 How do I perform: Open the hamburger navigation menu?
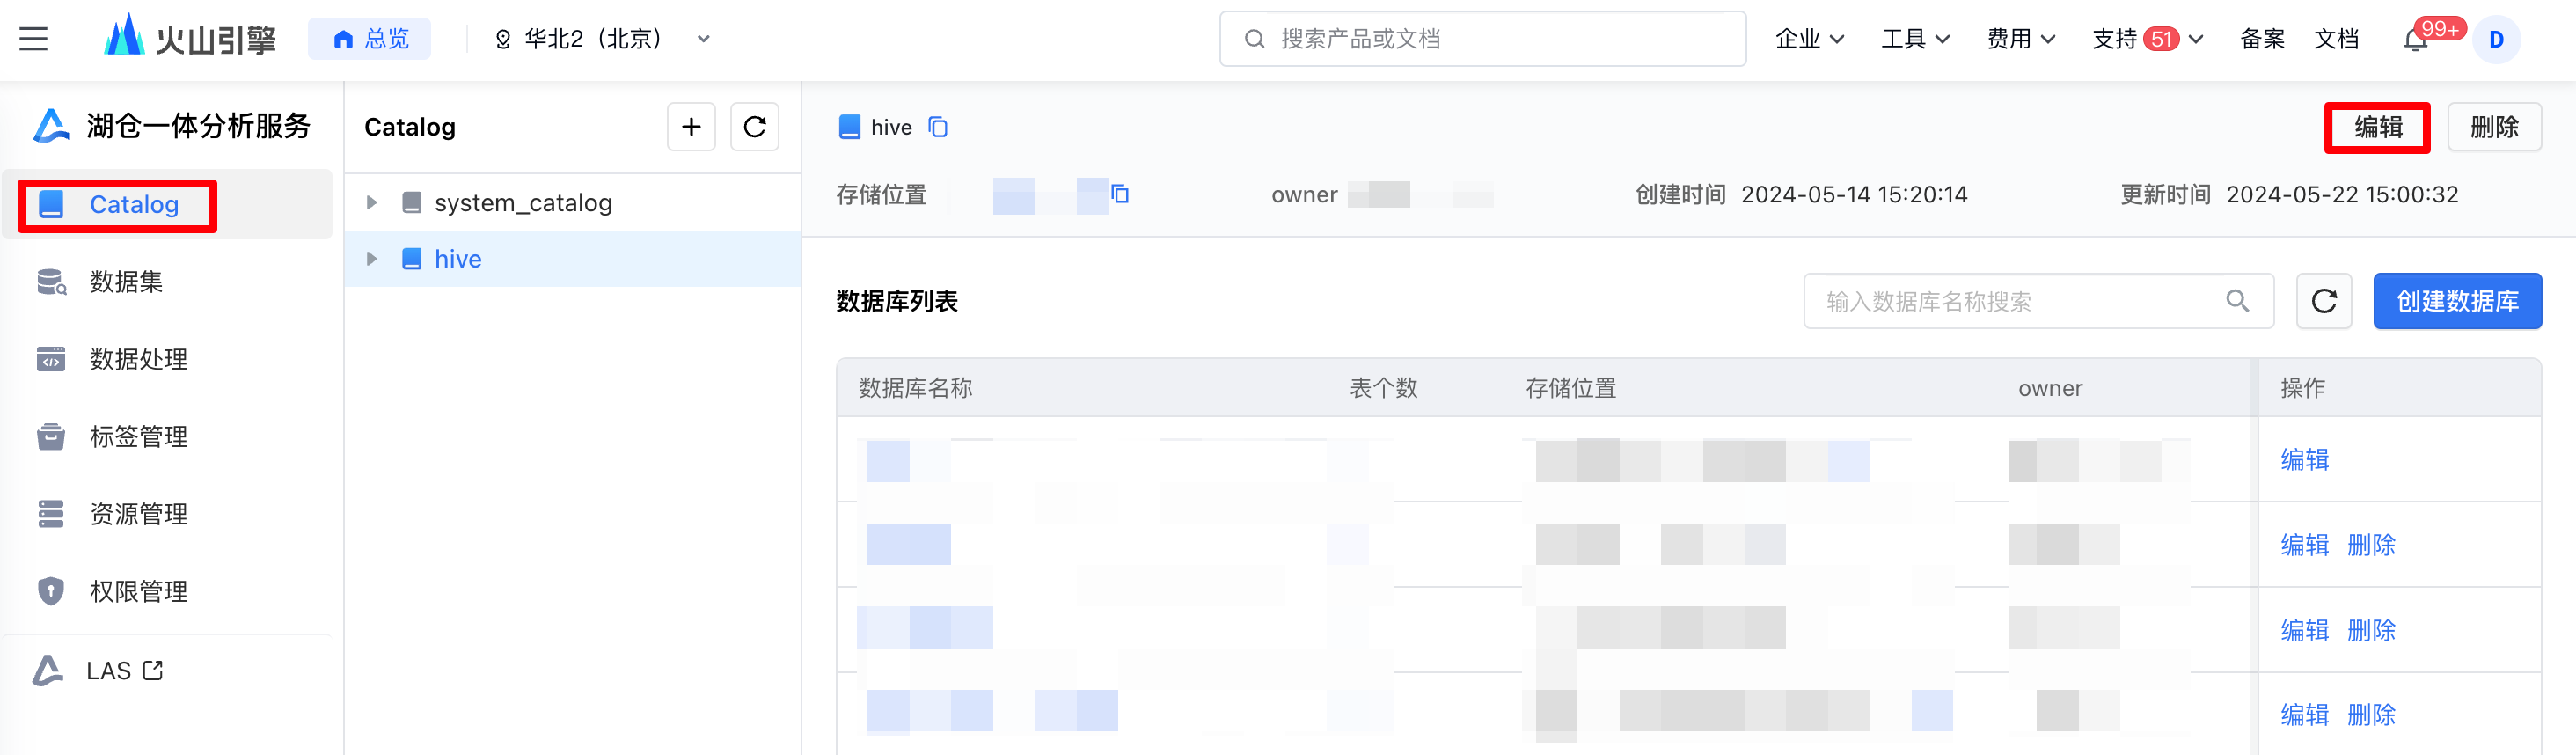coord(34,39)
